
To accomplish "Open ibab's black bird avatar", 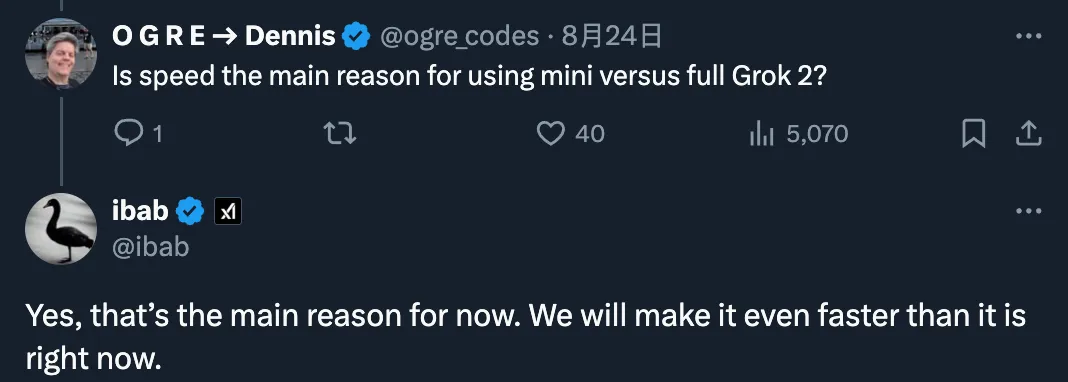I will pos(61,229).
